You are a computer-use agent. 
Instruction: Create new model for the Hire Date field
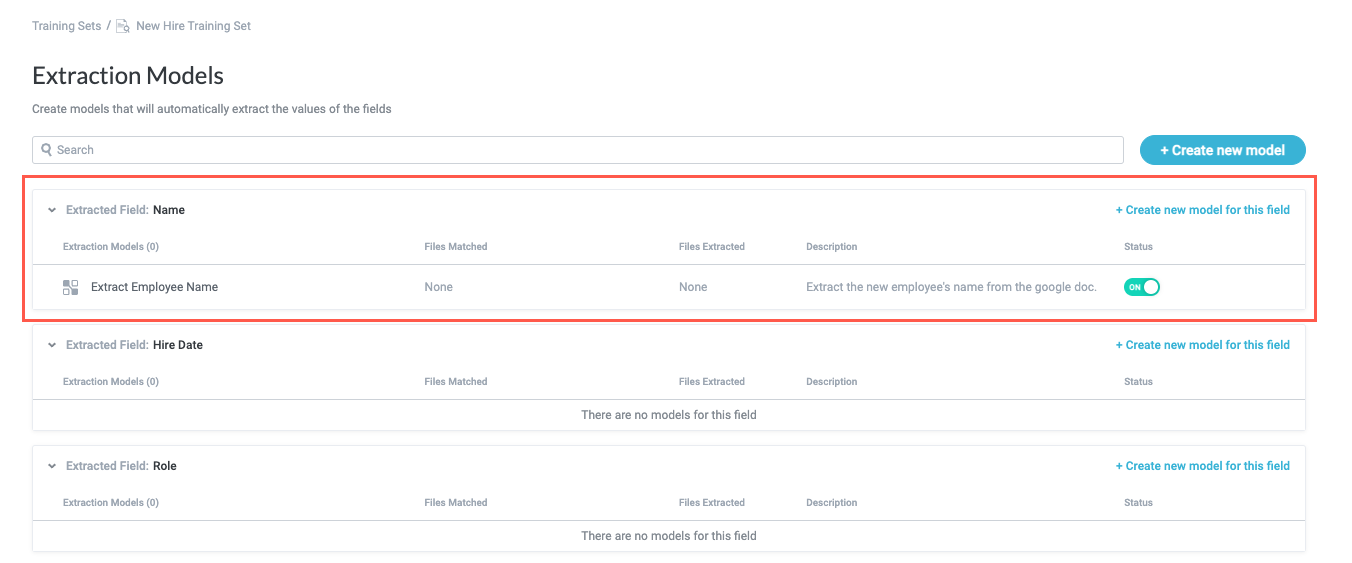point(1202,345)
